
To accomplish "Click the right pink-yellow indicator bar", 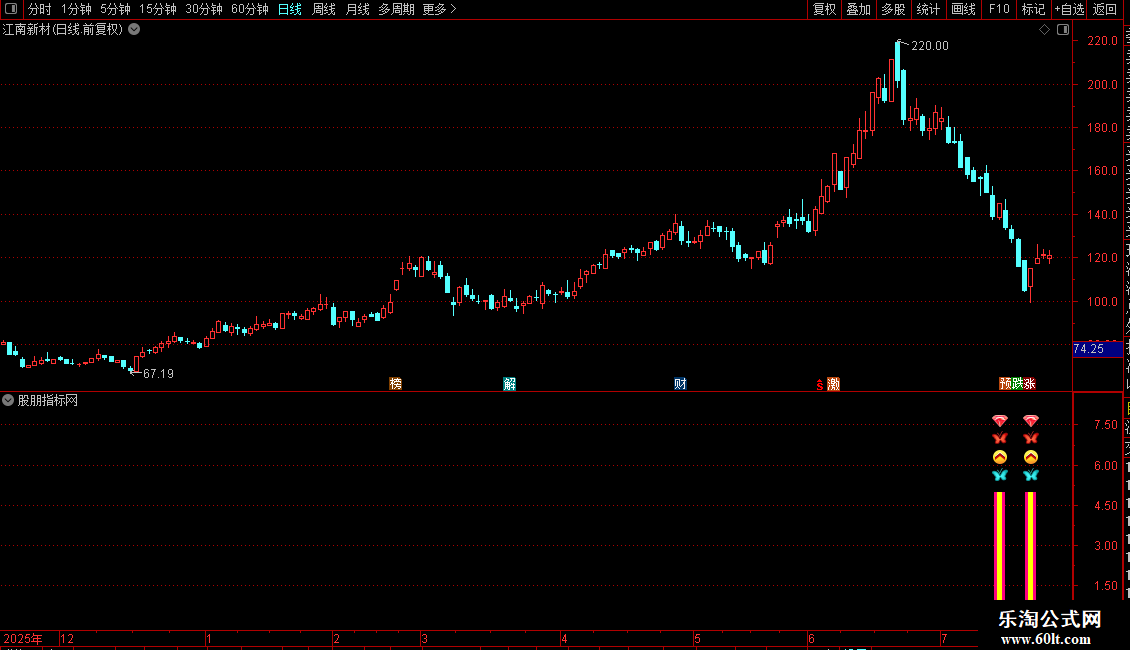I will click(x=1031, y=546).
